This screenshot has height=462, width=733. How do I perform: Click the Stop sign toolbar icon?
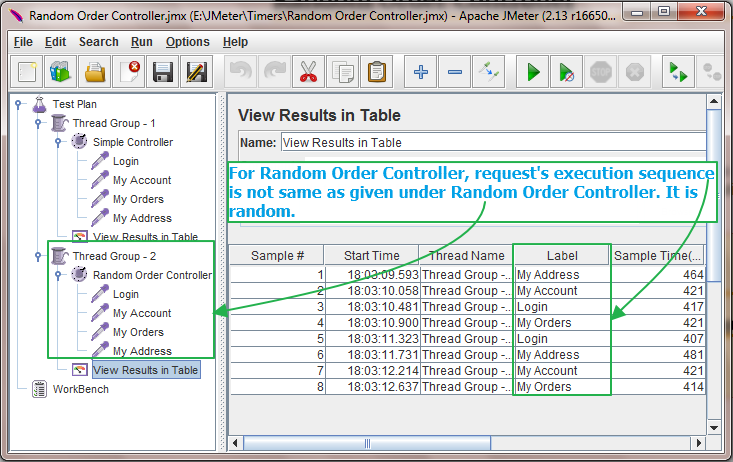601,72
